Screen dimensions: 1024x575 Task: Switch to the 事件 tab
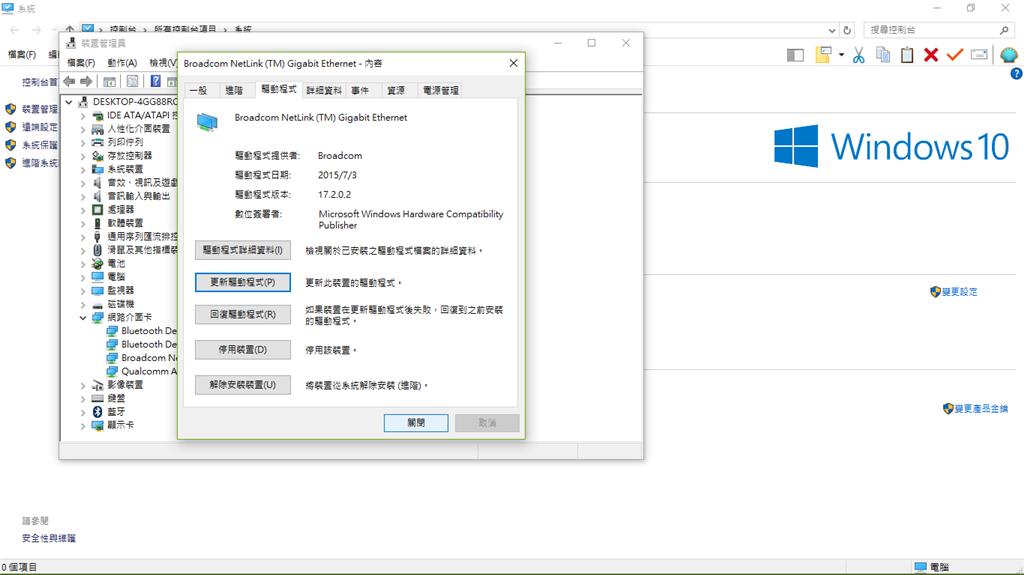coord(360,91)
